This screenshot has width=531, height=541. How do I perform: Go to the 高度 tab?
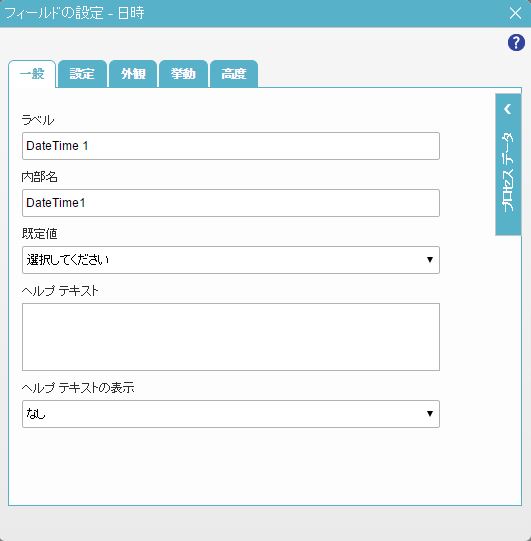[x=234, y=74]
